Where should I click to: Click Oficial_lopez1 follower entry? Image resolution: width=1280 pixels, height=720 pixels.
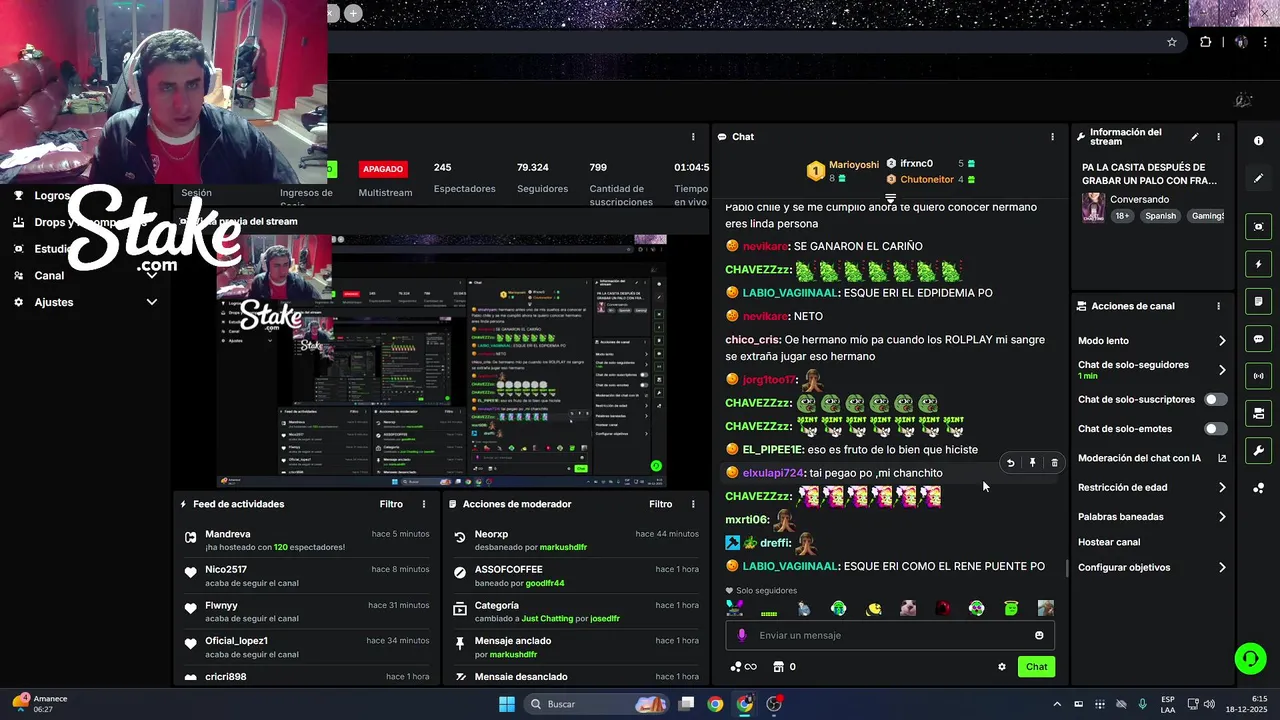pos(236,641)
